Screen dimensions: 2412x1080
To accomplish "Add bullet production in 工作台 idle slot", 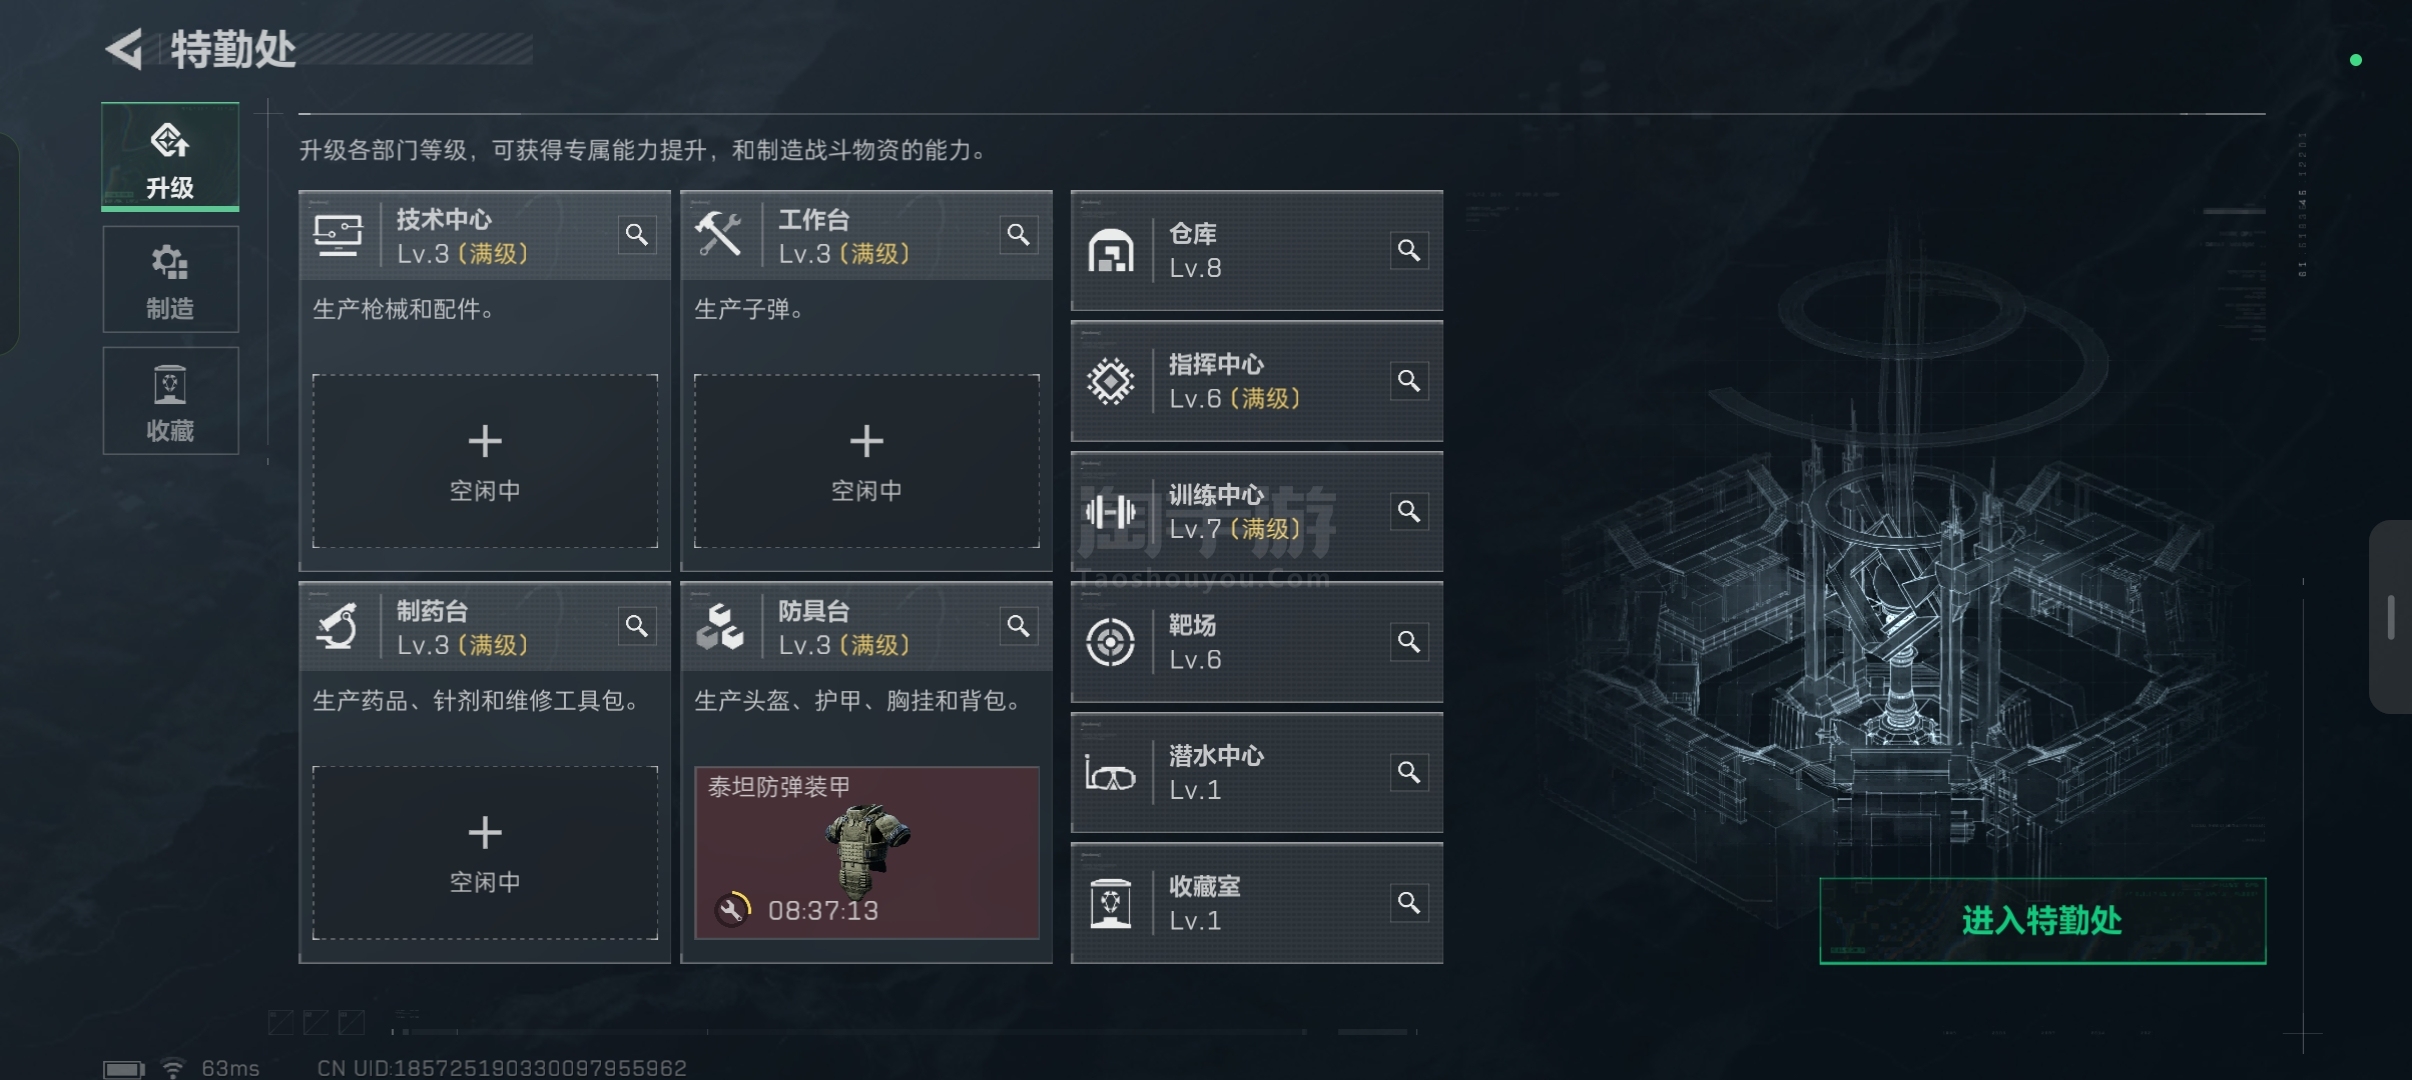I will click(x=866, y=461).
